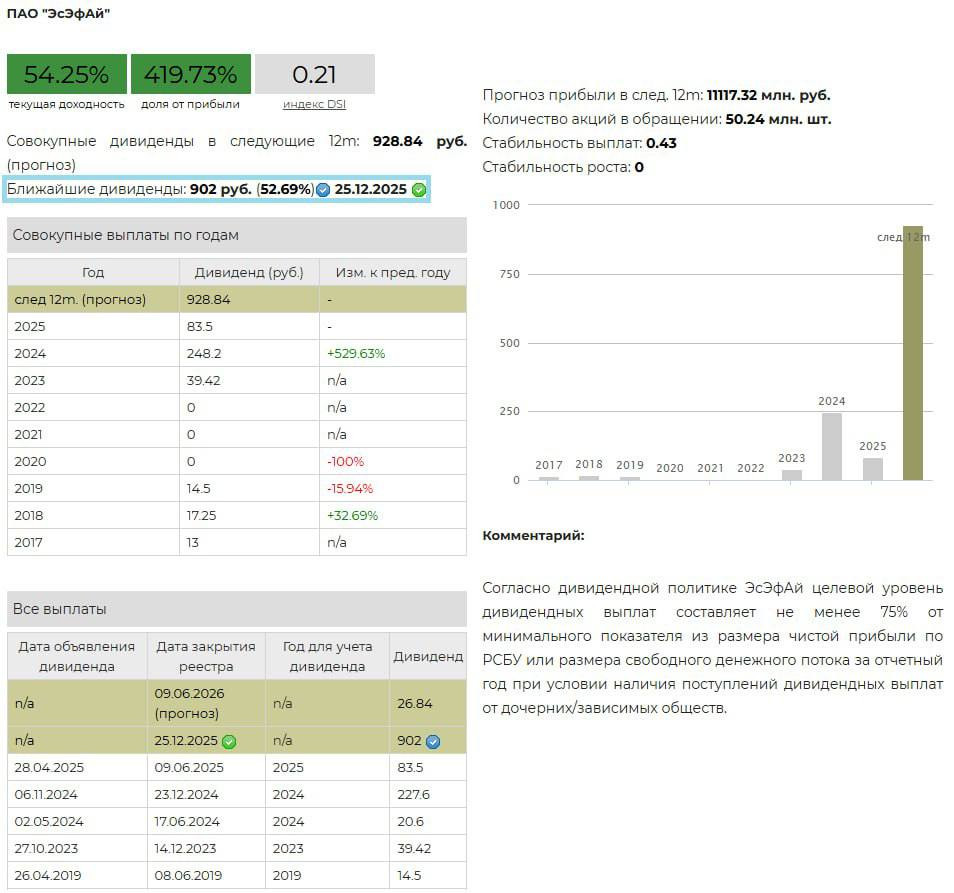Click the blue badge next to 52.69%
Viewport: 954px width, 893px height.
pyautogui.click(x=323, y=190)
